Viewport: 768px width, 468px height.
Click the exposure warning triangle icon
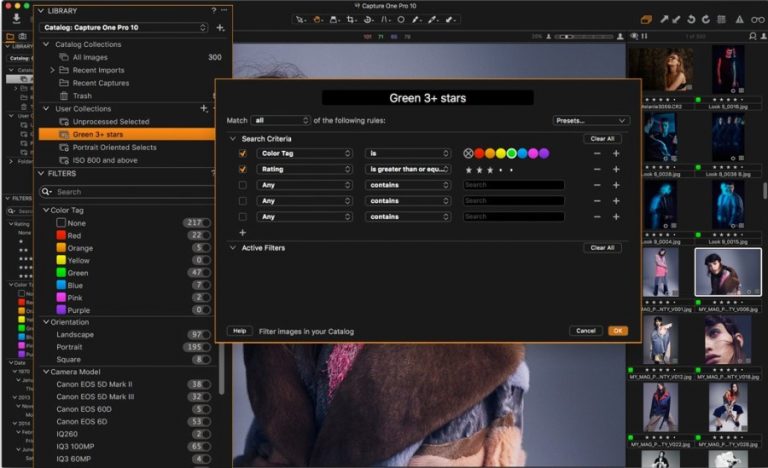click(x=740, y=20)
